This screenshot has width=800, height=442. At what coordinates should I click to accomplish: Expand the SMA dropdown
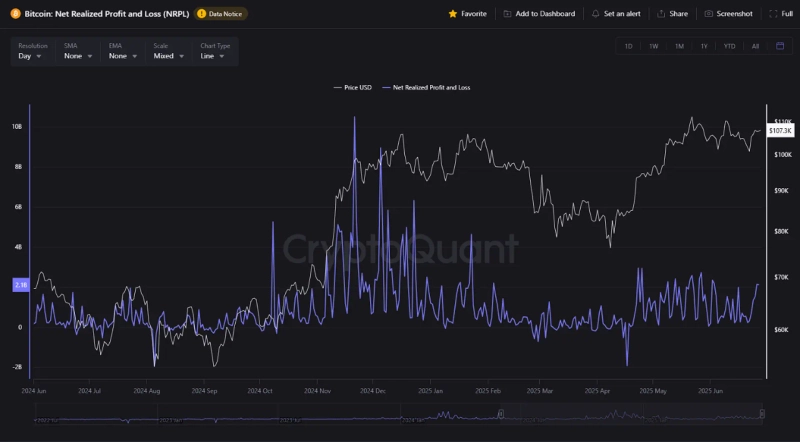pyautogui.click(x=78, y=56)
